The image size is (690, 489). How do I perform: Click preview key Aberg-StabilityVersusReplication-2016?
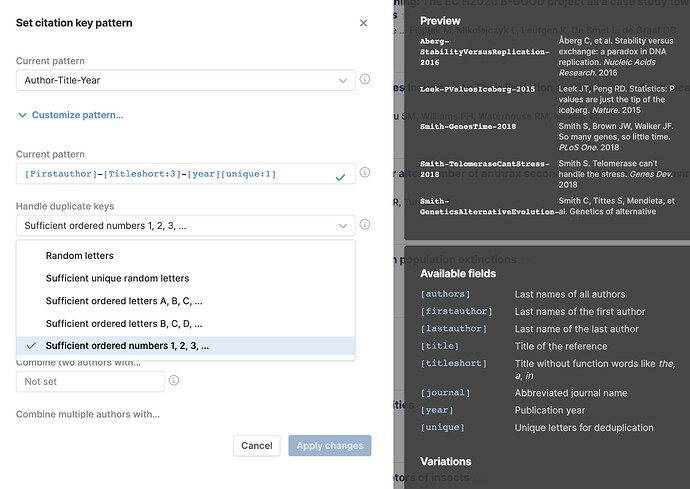click(484, 52)
